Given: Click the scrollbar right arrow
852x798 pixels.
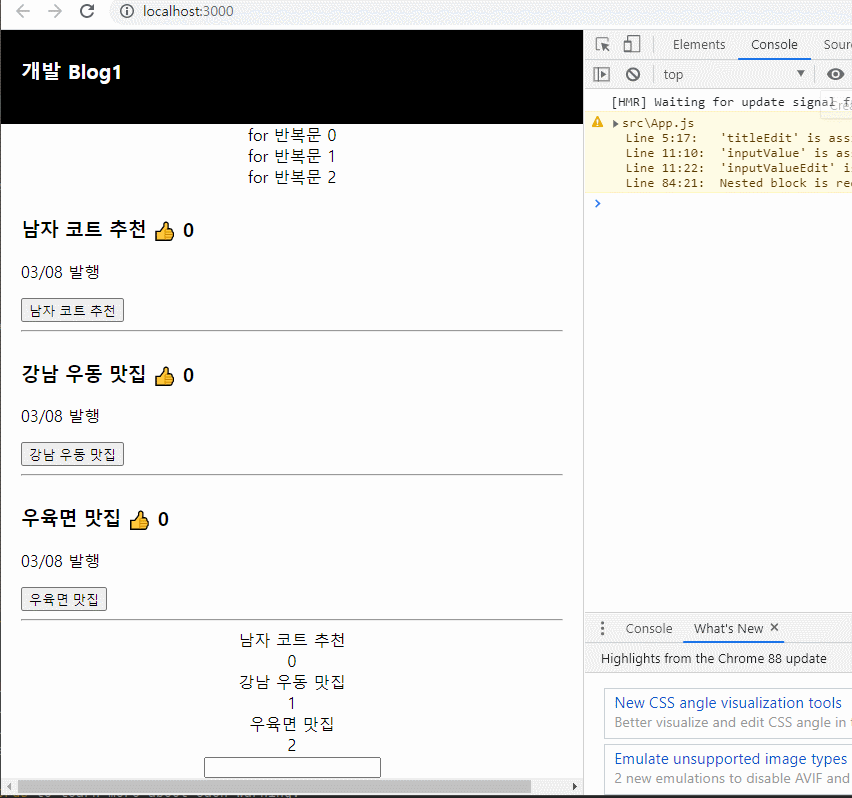Looking at the screenshot, I should click(x=575, y=786).
